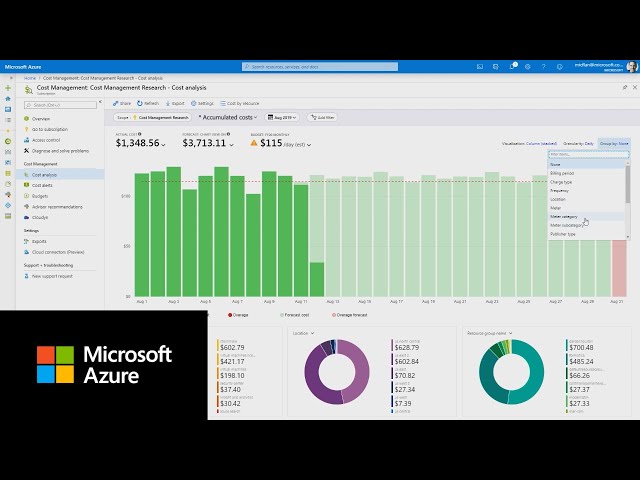Open Cloud connectors (Preview)
This screenshot has width=640, height=480.
[x=60, y=252]
